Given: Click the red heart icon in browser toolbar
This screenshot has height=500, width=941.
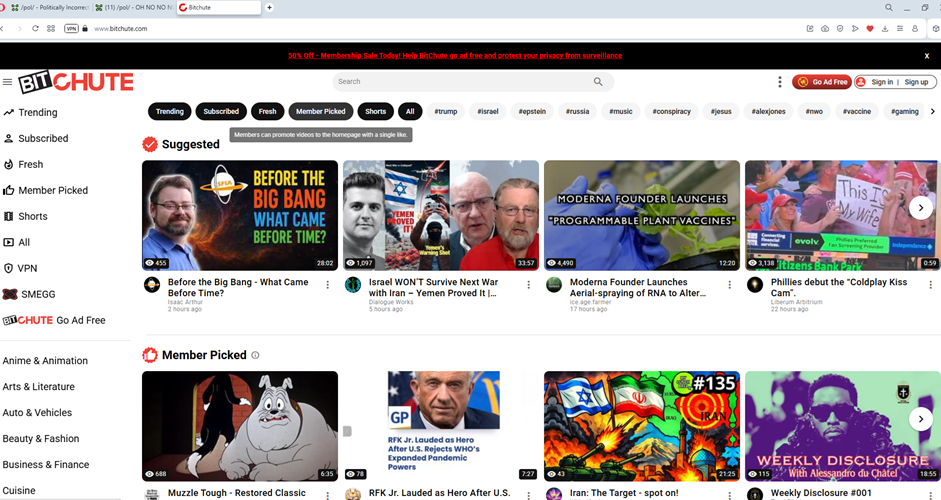Looking at the screenshot, I should point(870,28).
